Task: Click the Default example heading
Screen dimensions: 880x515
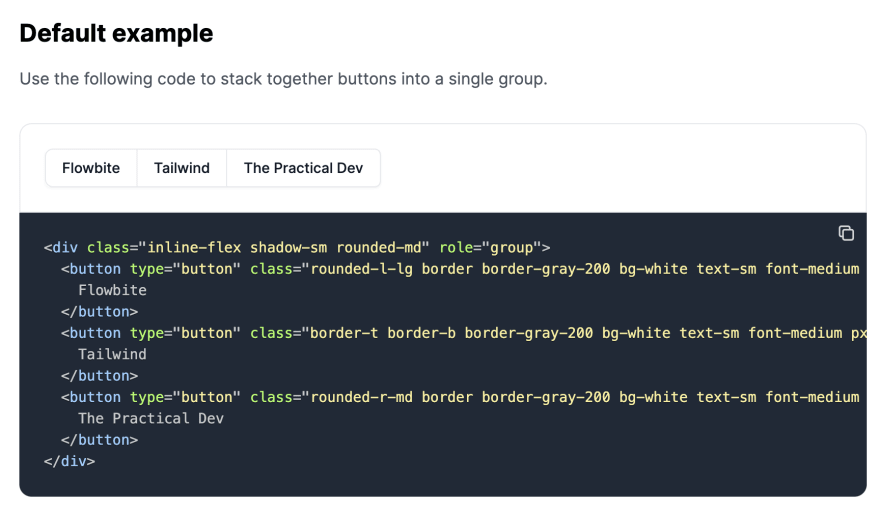Action: (x=116, y=33)
